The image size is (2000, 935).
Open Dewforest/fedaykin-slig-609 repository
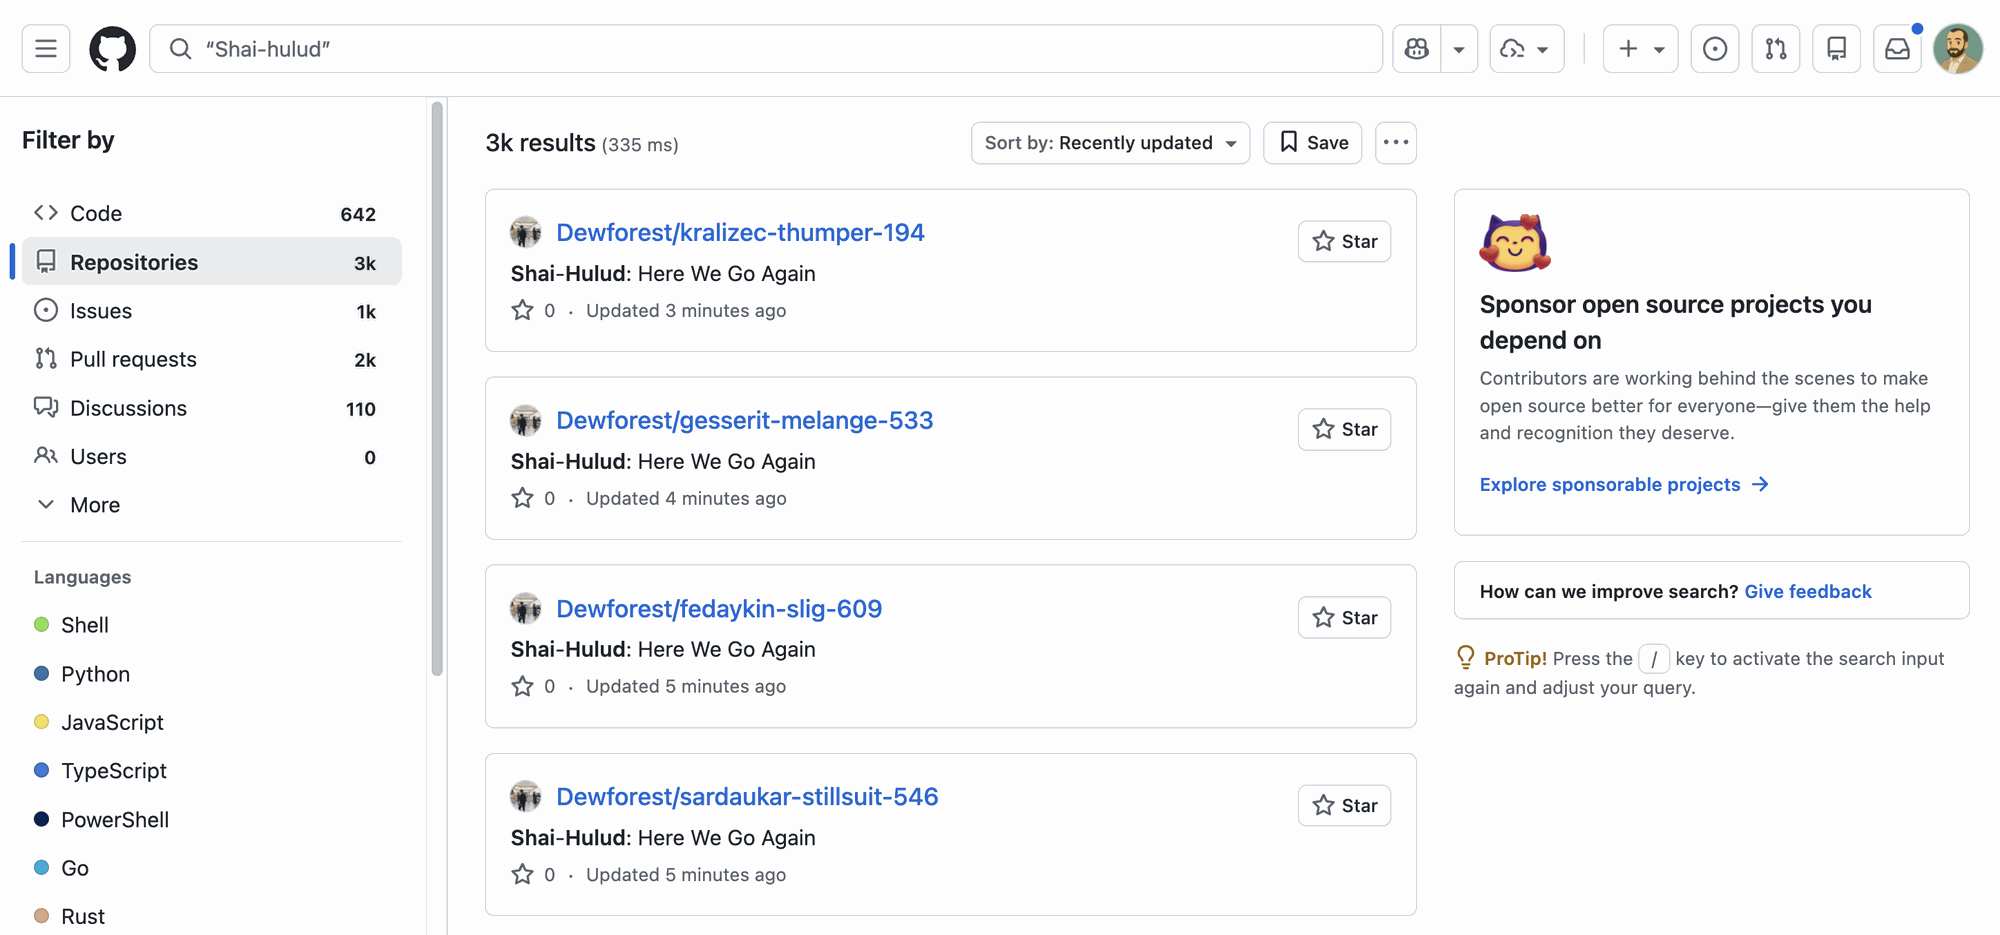719,609
